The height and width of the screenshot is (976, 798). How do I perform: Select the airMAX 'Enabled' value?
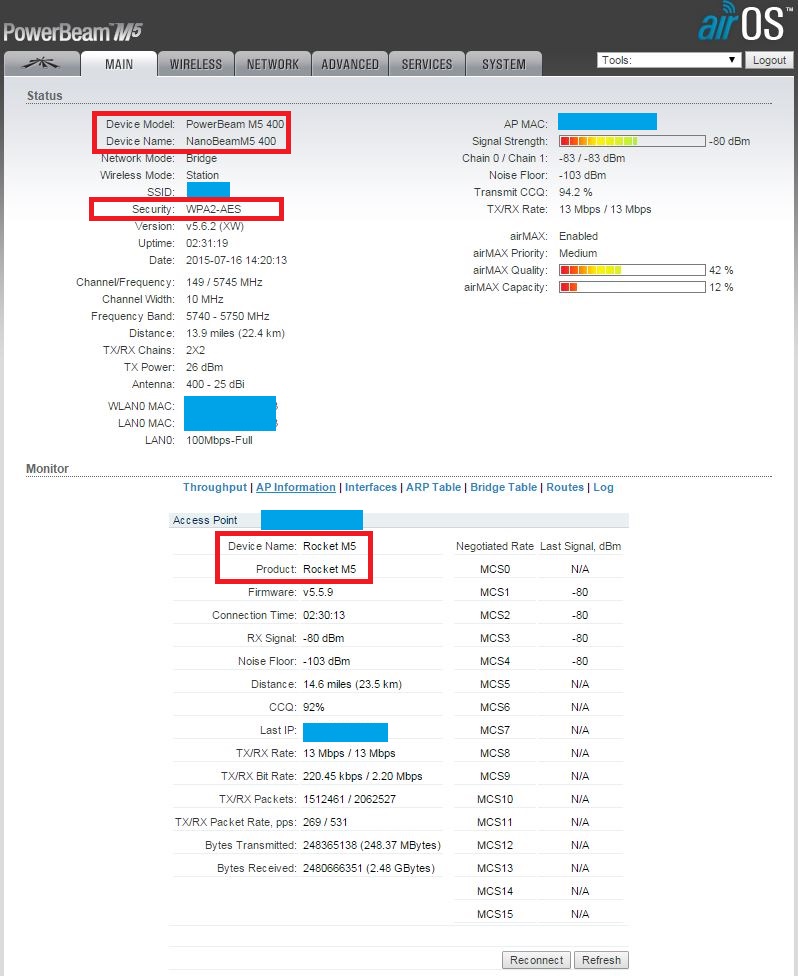click(x=578, y=236)
